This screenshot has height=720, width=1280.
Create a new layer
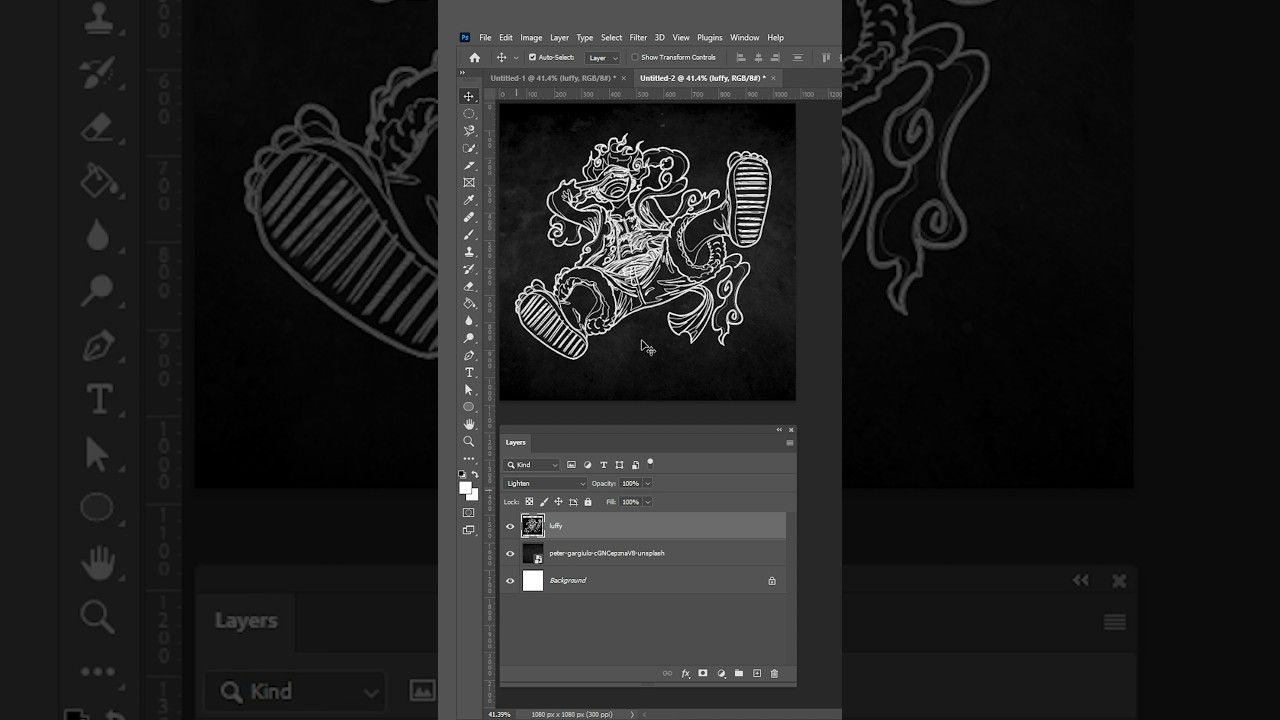click(757, 674)
